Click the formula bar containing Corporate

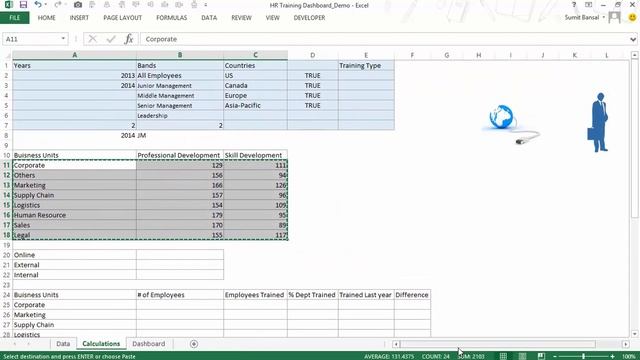[x=384, y=39]
